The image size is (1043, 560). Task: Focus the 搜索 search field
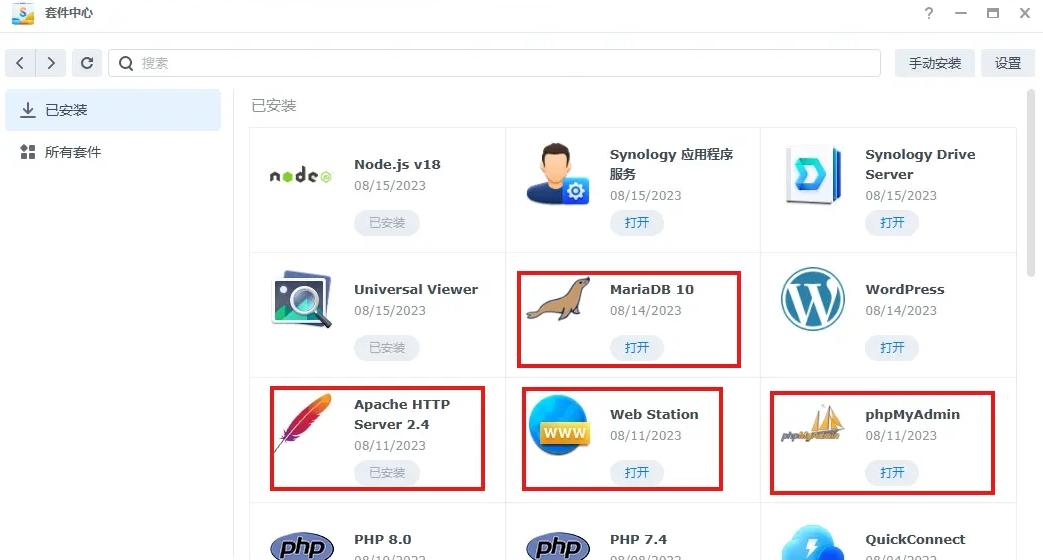pyautogui.click(x=494, y=63)
